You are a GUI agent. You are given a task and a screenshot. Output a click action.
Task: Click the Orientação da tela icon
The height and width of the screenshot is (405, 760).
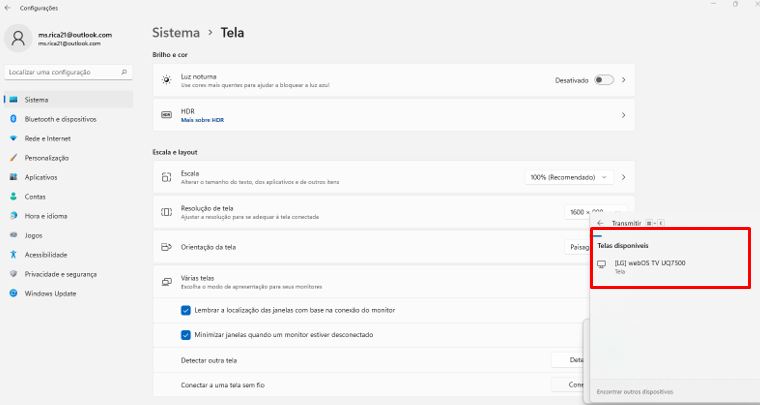166,247
